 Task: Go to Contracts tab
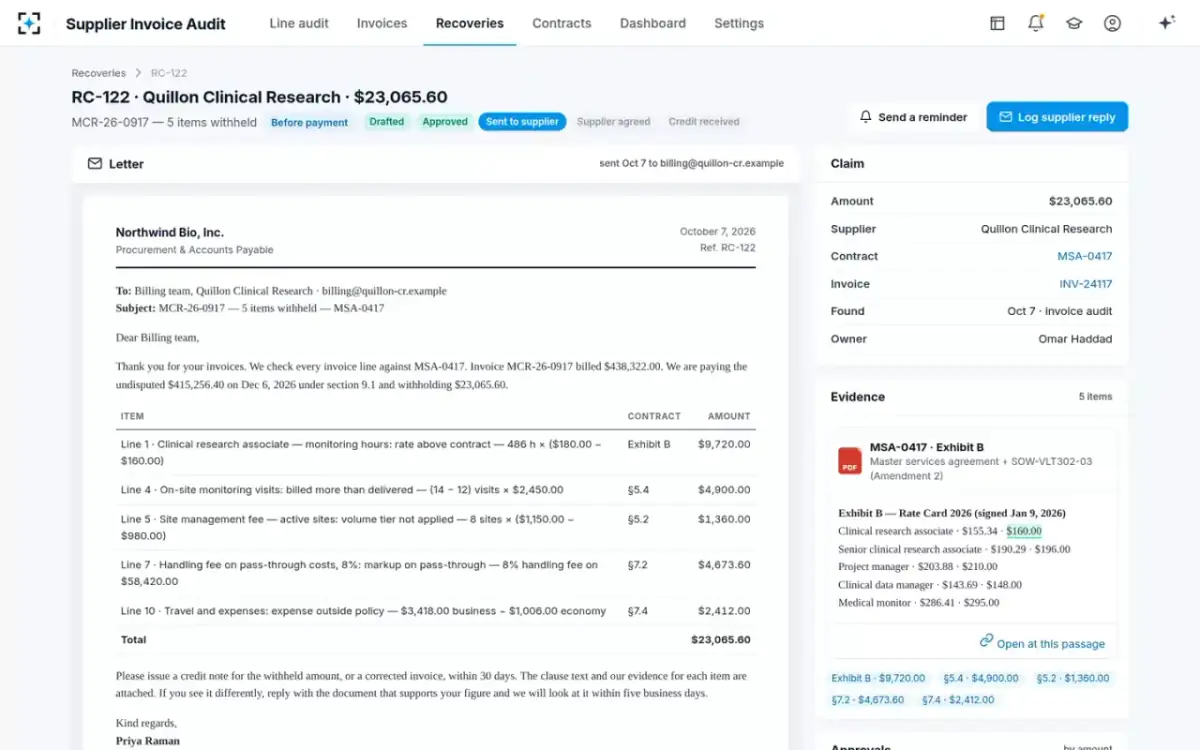tap(562, 23)
